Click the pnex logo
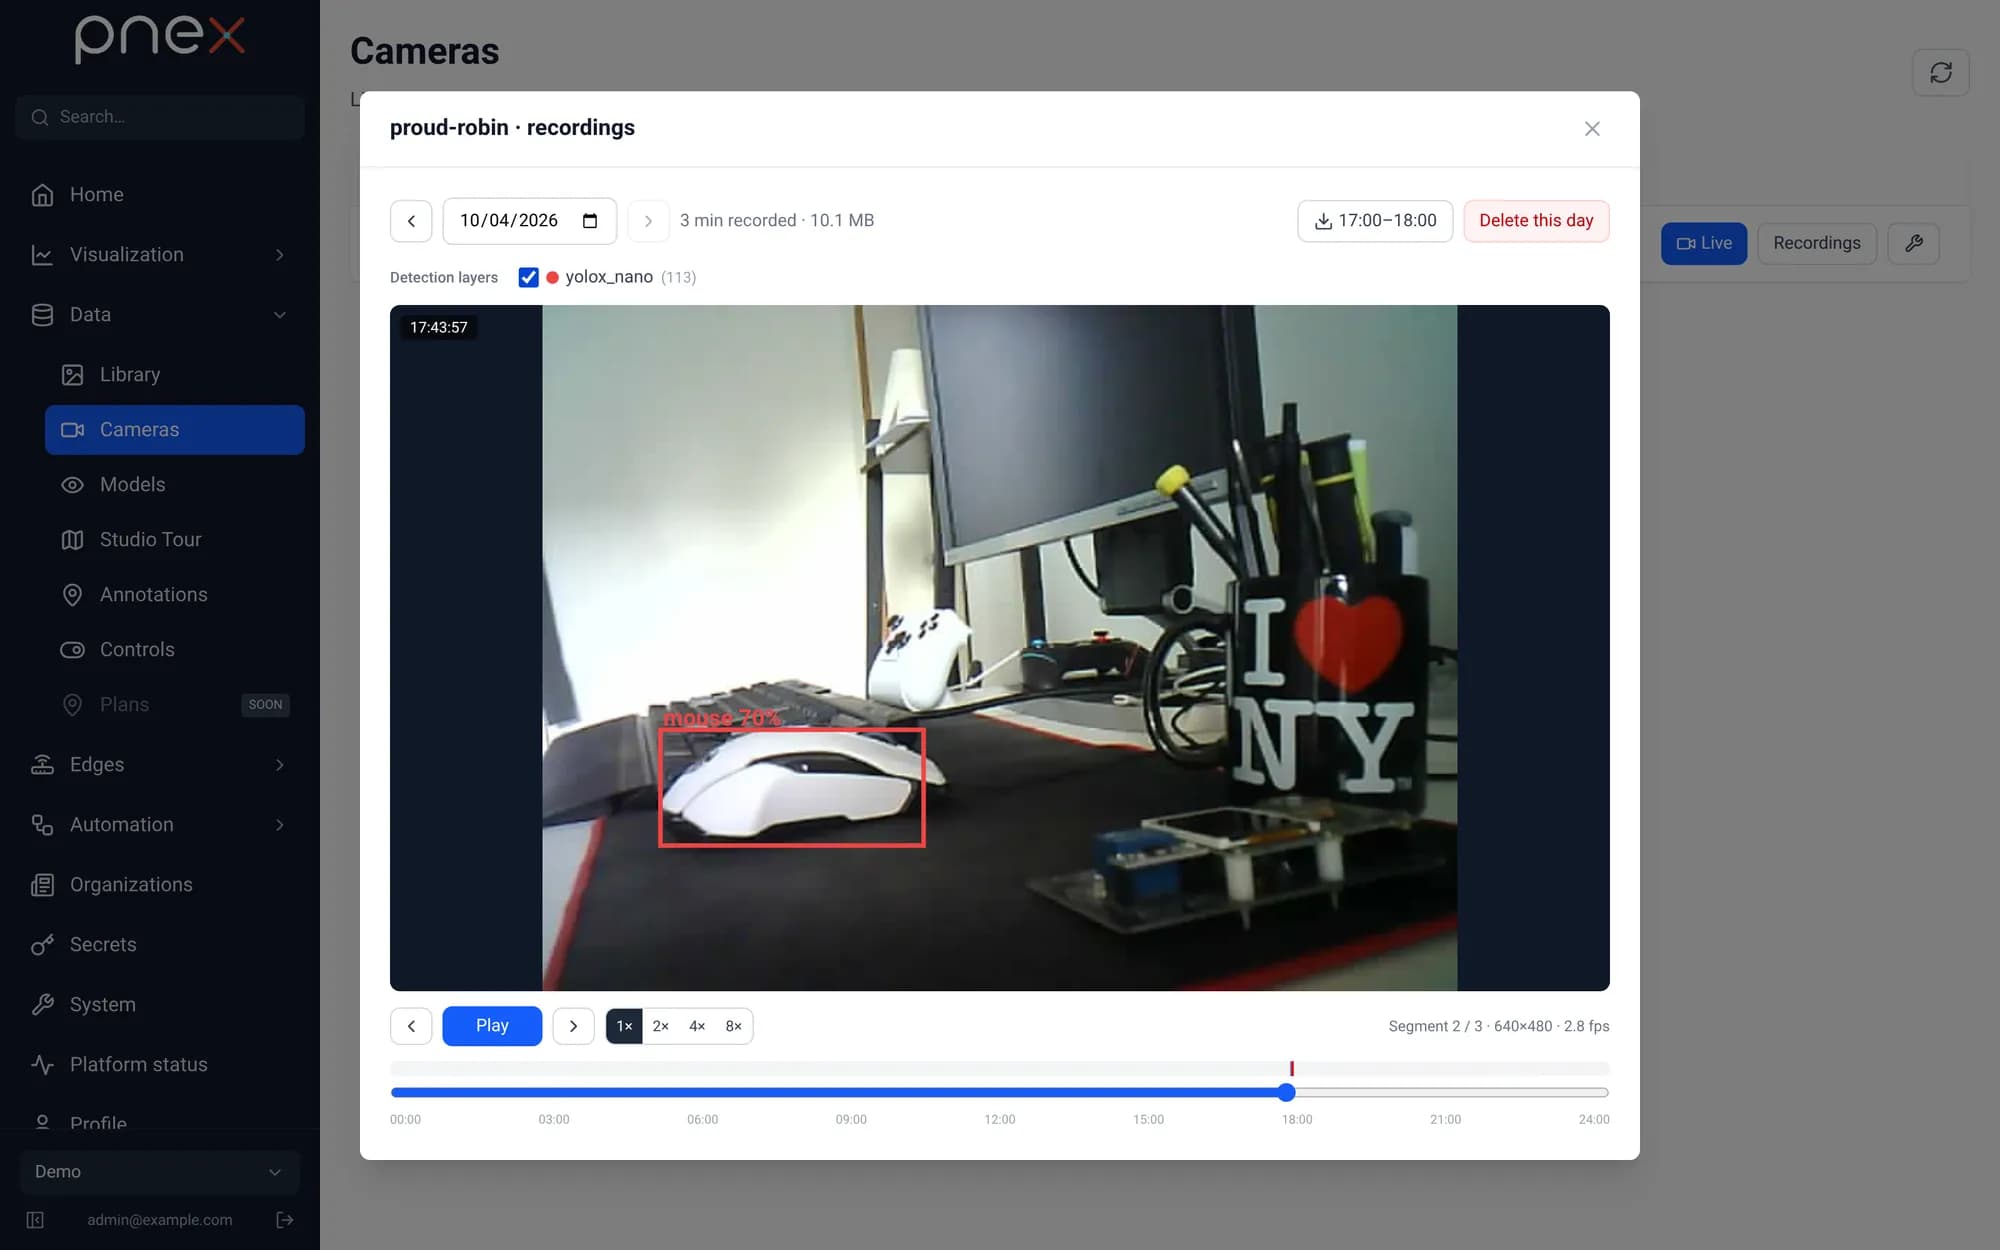Viewport: 2000px width, 1250px height. (160, 38)
